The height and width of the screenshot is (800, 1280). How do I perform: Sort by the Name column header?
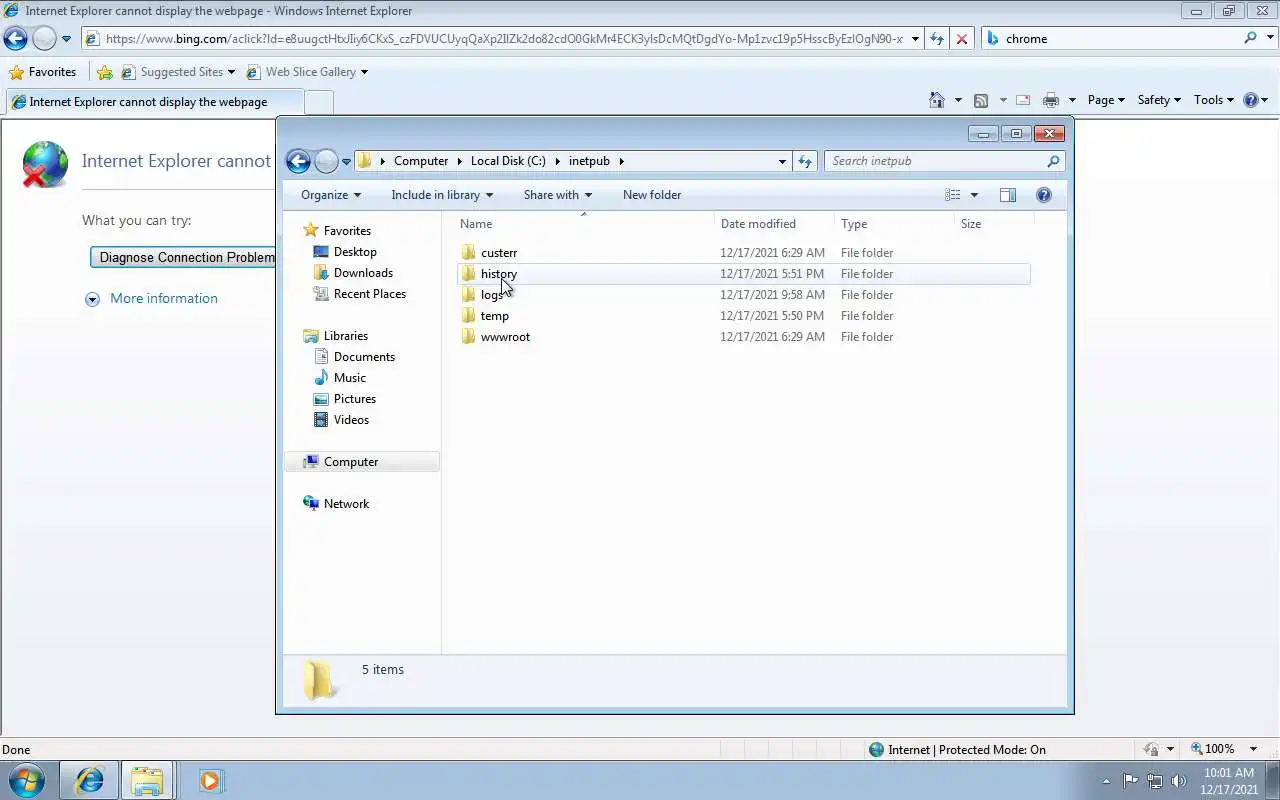pos(584,224)
